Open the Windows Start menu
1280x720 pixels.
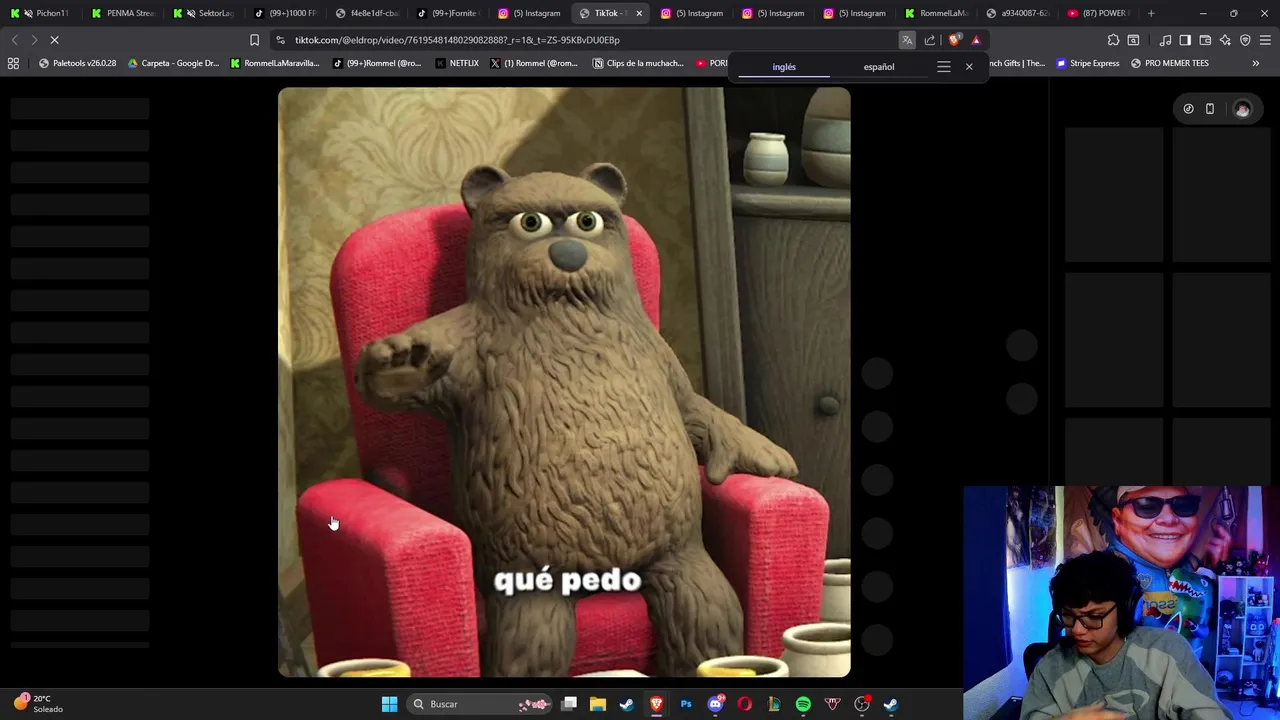tap(389, 704)
